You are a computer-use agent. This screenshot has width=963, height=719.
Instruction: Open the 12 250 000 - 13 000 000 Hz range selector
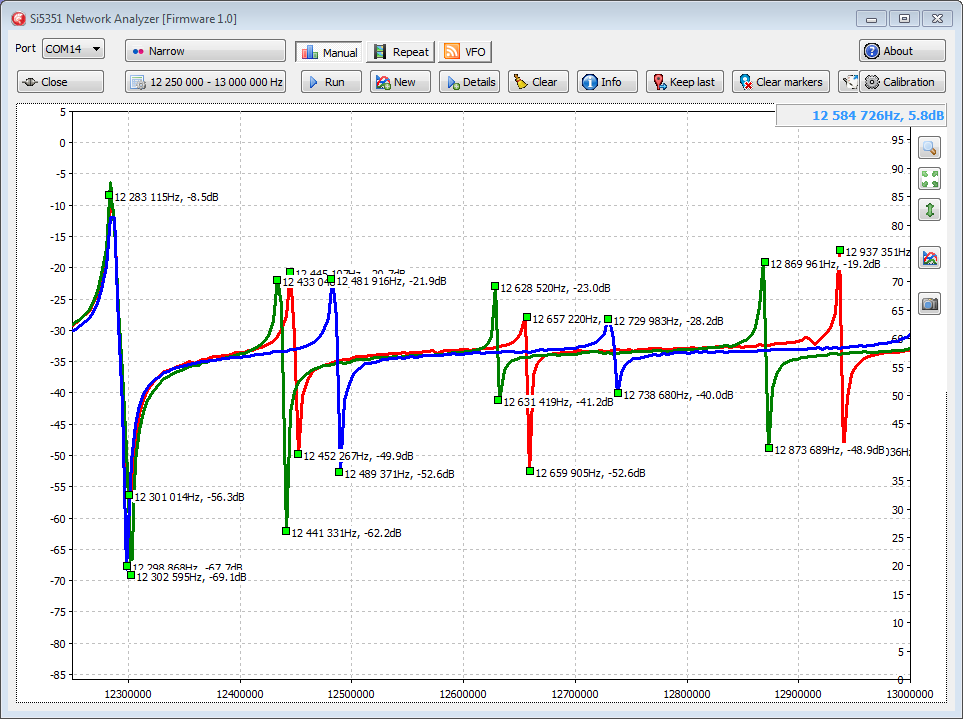click(205, 82)
